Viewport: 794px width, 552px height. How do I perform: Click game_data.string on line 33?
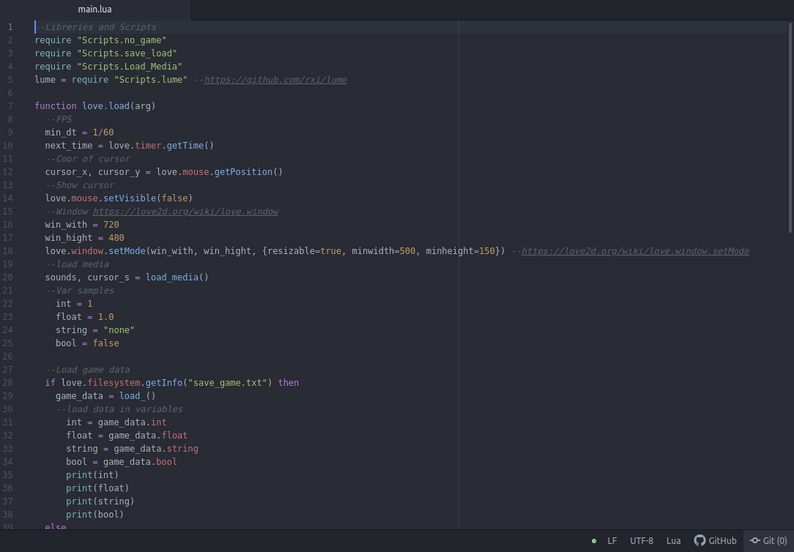click(156, 448)
